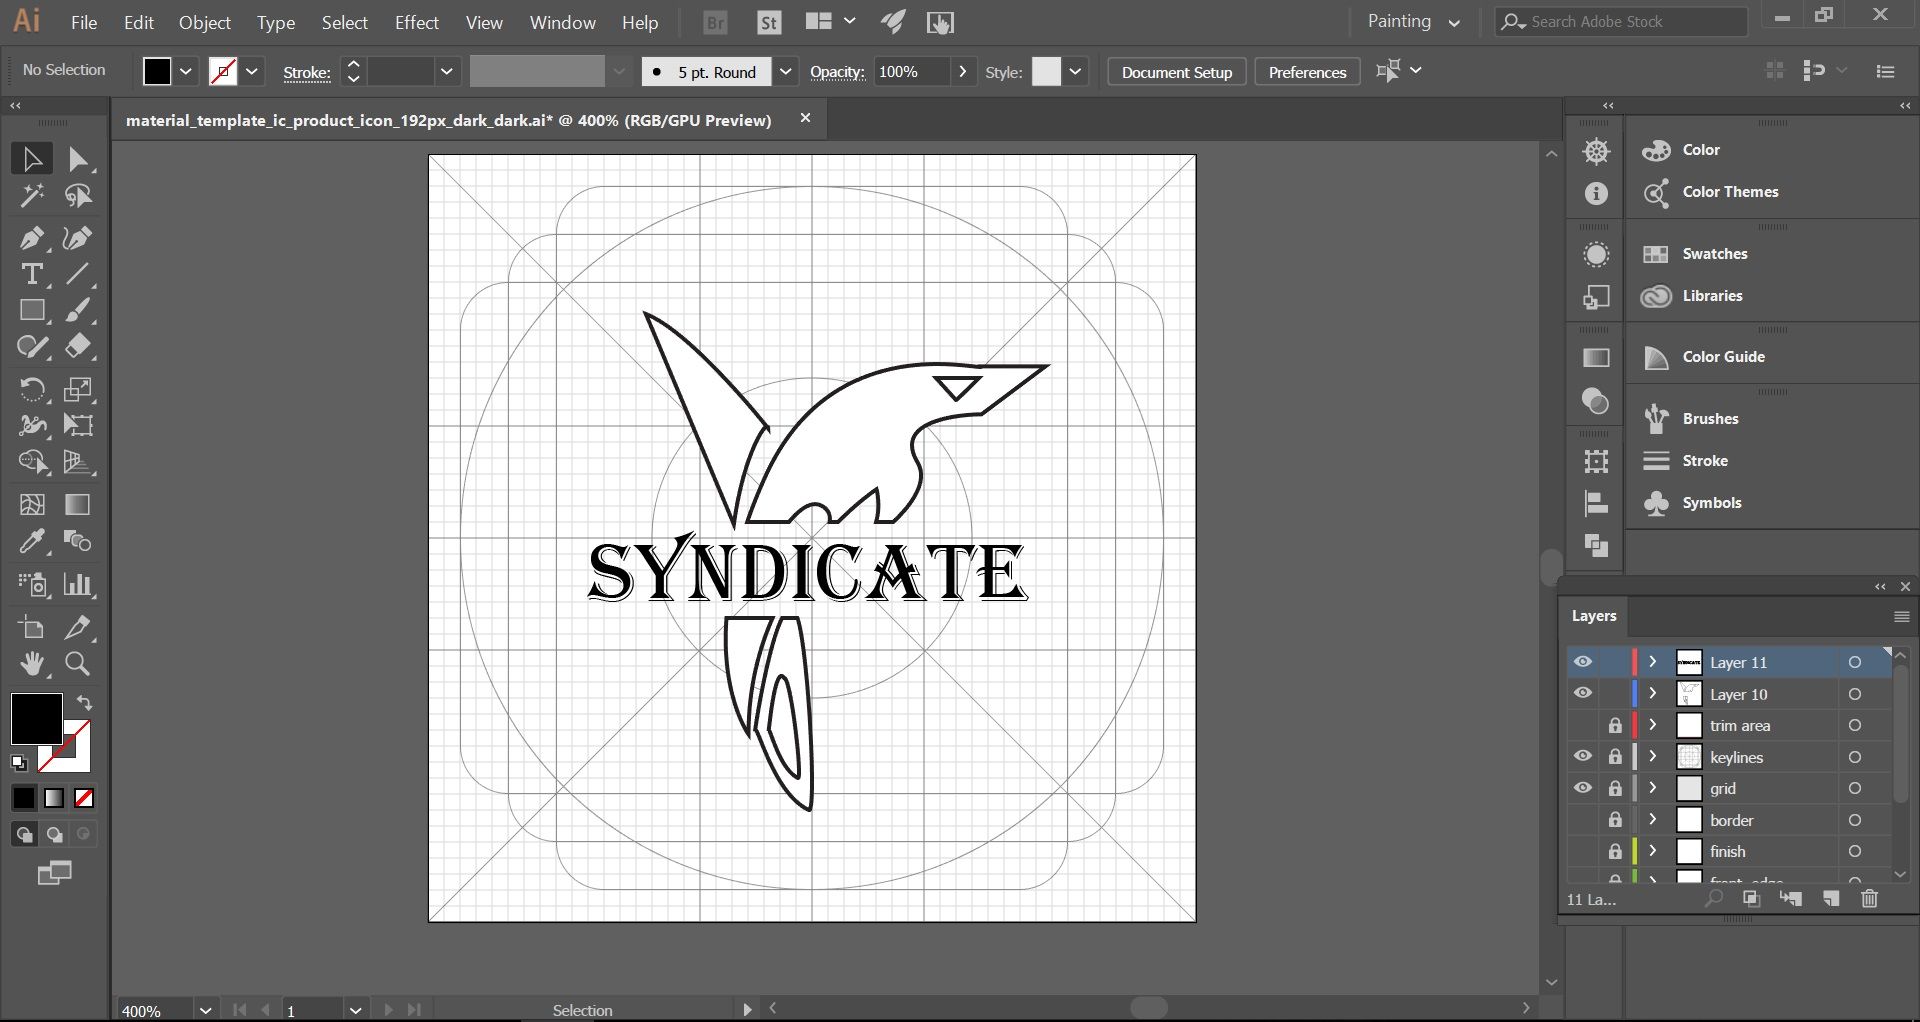Image resolution: width=1920 pixels, height=1022 pixels.
Task: Select the Magic Wand tool
Action: click(32, 196)
